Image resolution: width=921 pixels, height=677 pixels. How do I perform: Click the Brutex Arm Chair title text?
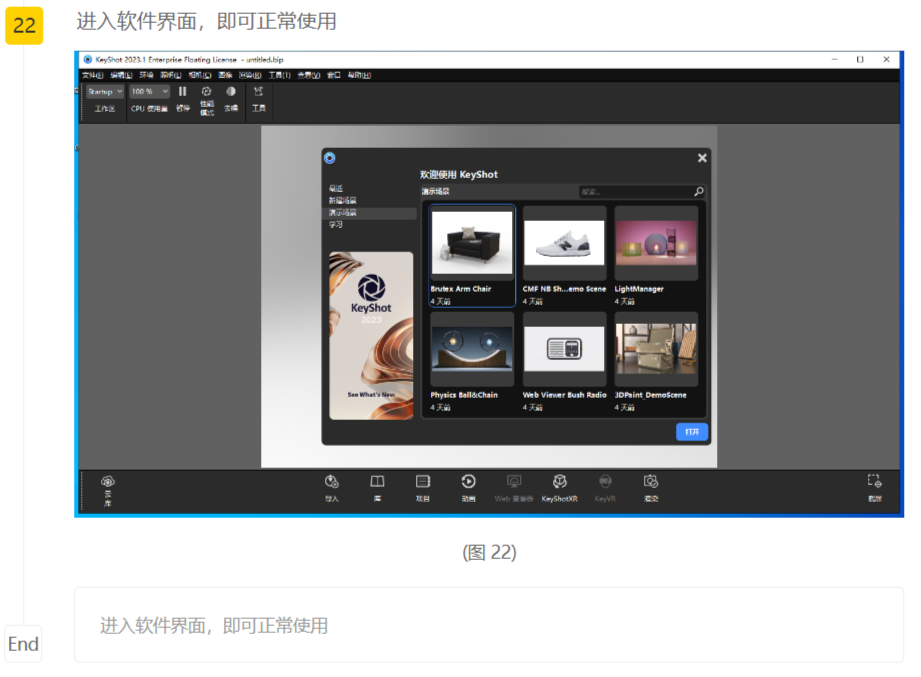[460, 289]
